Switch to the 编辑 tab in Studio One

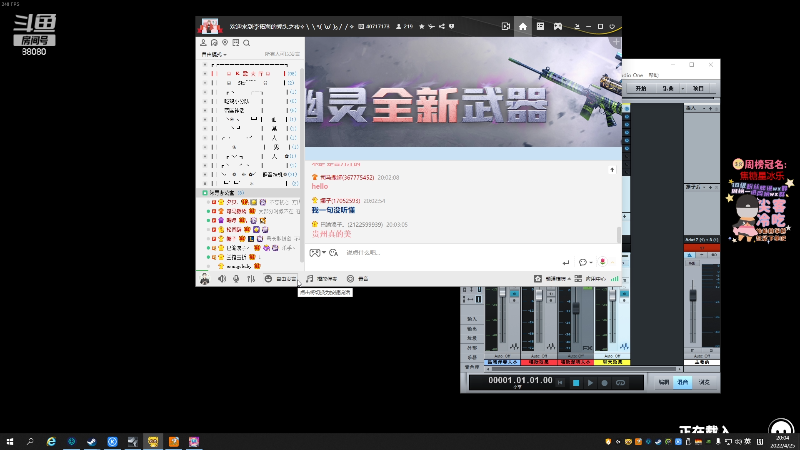click(x=663, y=382)
